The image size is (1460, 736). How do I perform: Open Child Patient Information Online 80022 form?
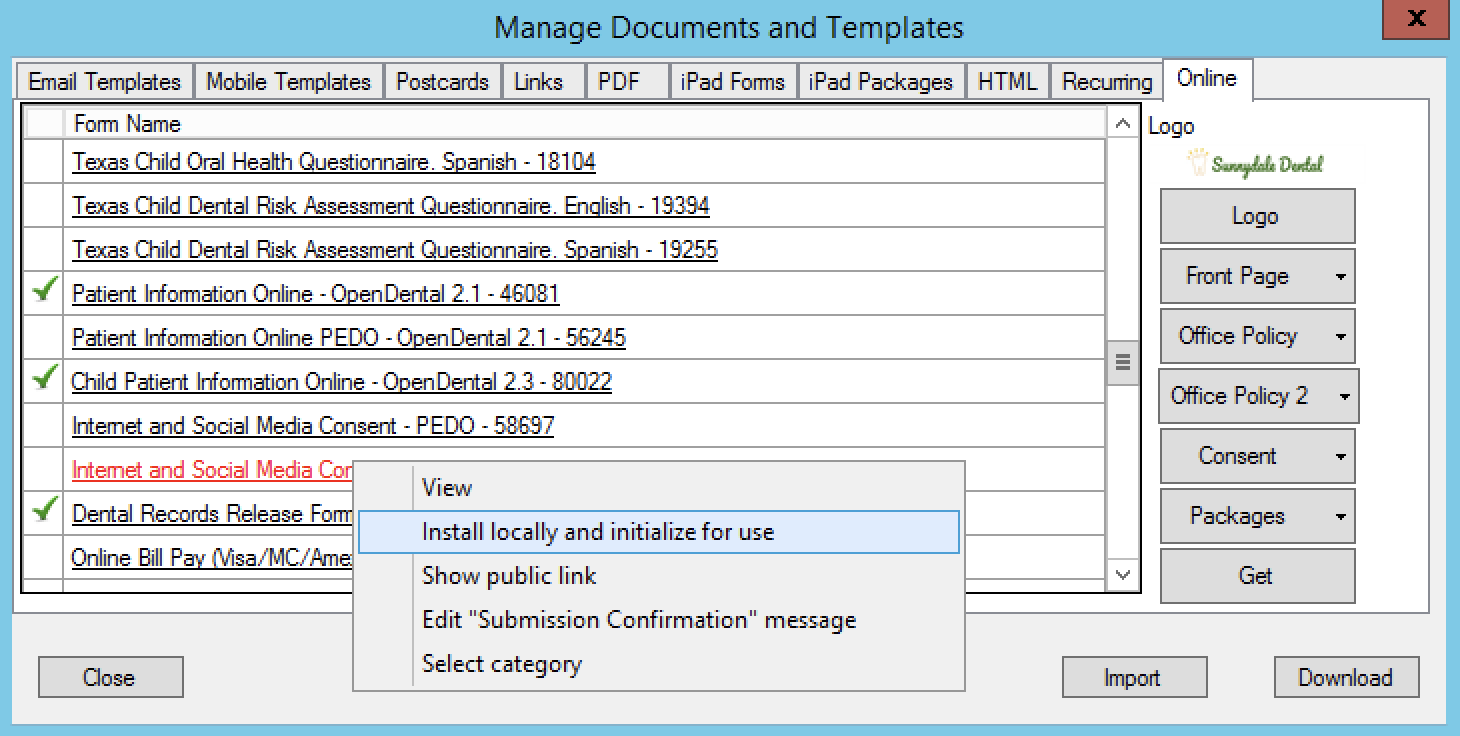click(342, 382)
